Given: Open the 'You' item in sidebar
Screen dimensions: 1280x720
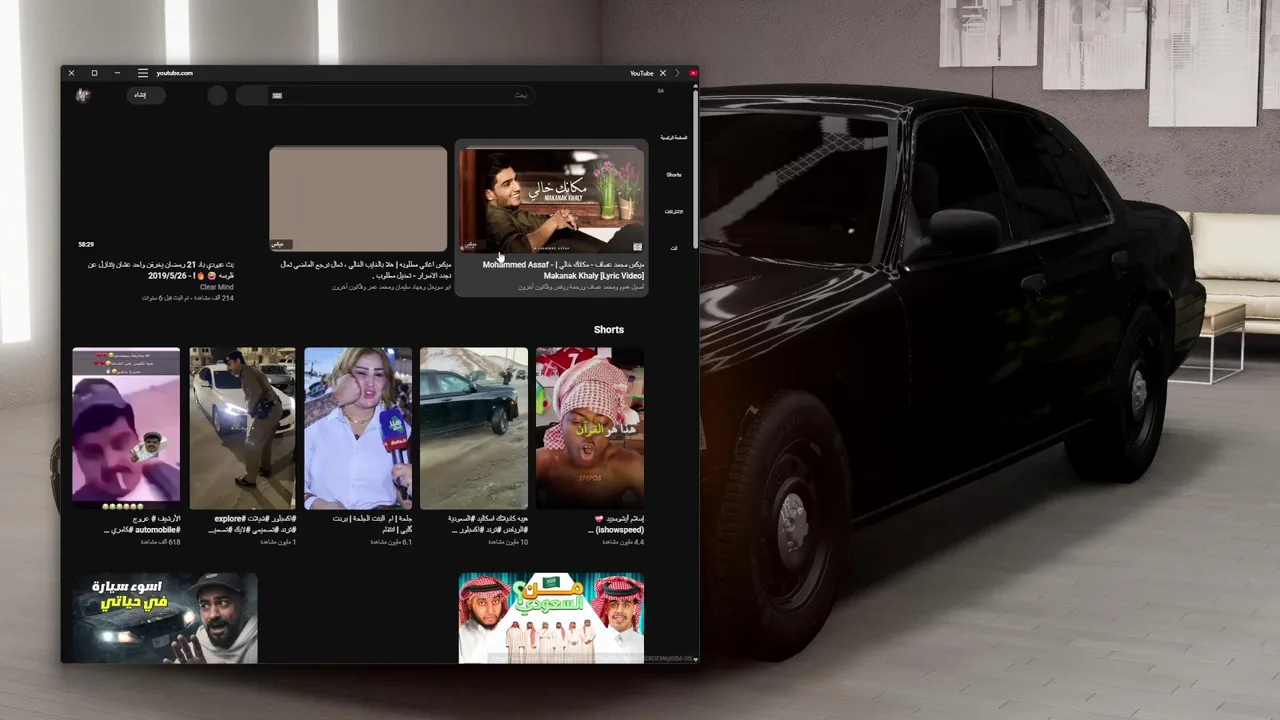Looking at the screenshot, I should coord(674,248).
